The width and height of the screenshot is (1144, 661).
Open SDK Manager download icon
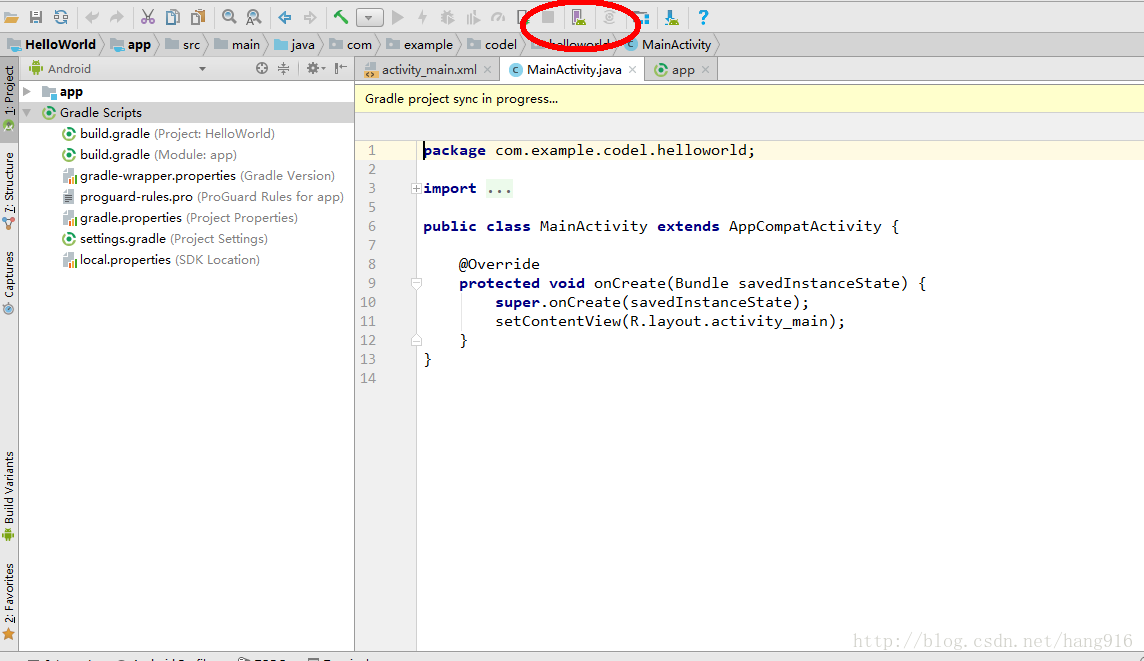pos(672,17)
